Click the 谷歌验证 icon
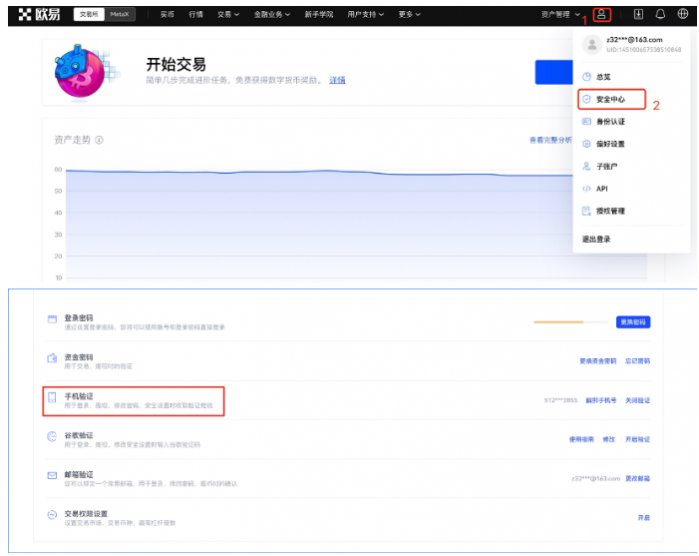The height and width of the screenshot is (556, 699). click(x=52, y=437)
